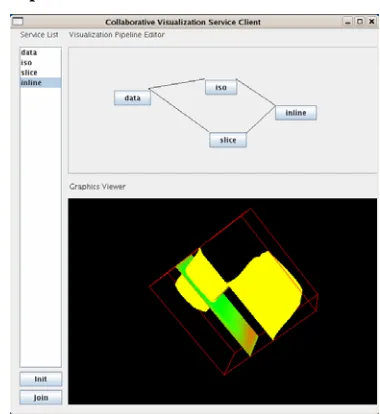
Task: Click the Init button
Action: pos(41,379)
